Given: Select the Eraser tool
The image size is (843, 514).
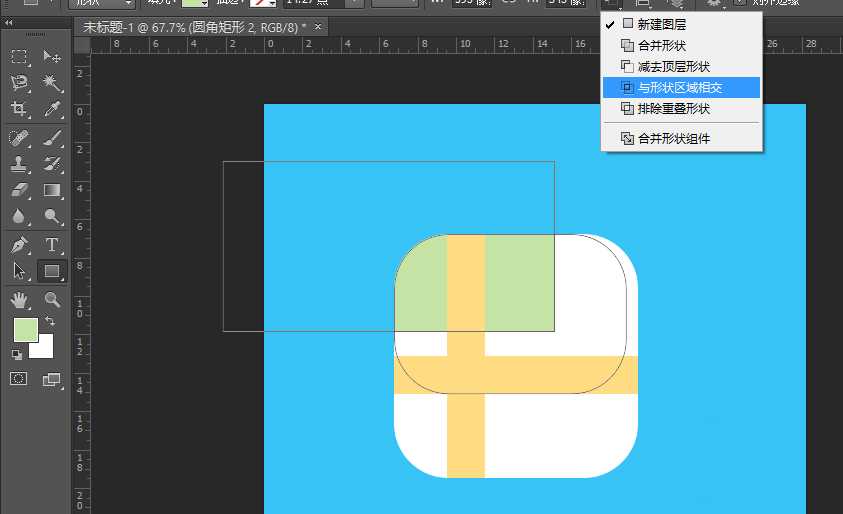Looking at the screenshot, I should (x=19, y=190).
